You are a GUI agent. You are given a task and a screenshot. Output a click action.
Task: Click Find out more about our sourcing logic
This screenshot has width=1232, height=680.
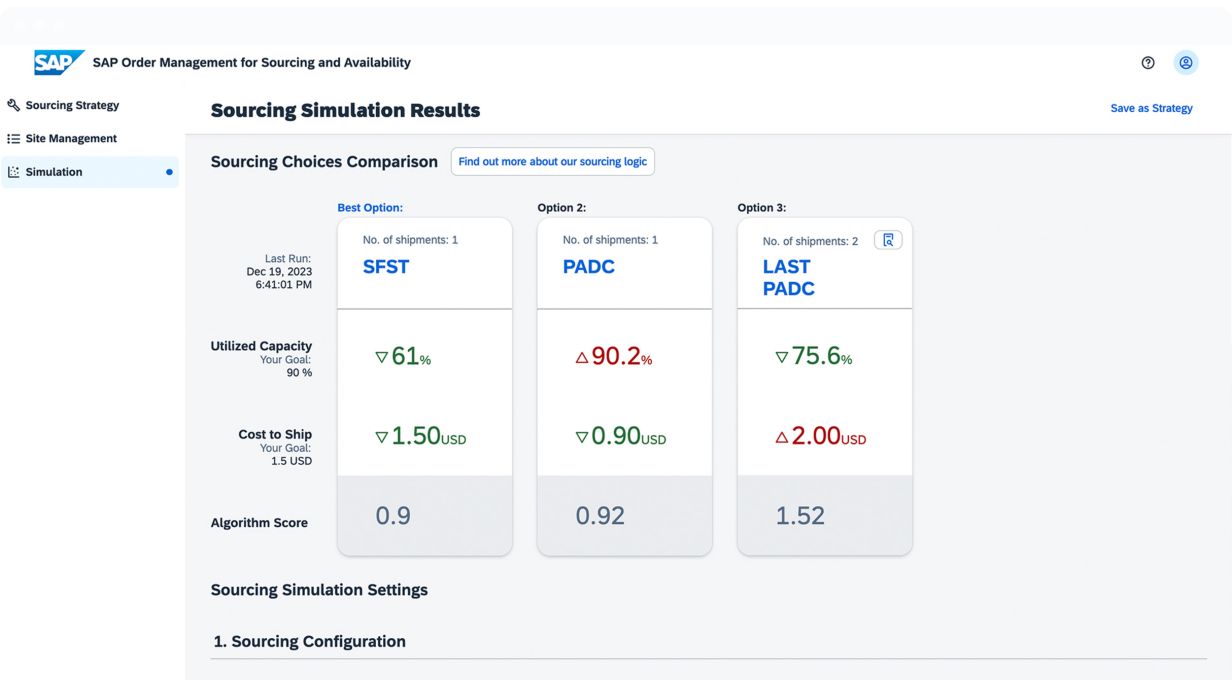pyautogui.click(x=552, y=162)
